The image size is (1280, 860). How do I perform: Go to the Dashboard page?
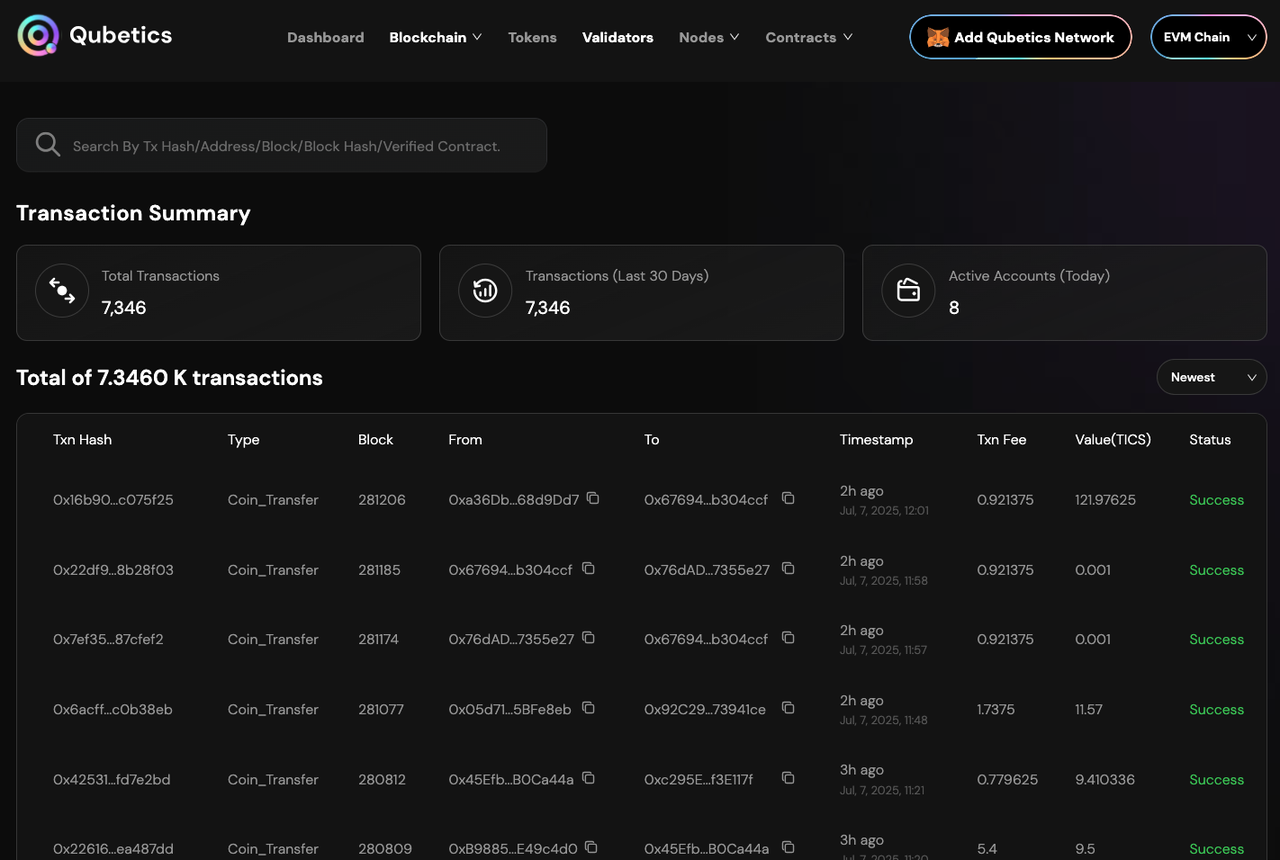pos(326,37)
